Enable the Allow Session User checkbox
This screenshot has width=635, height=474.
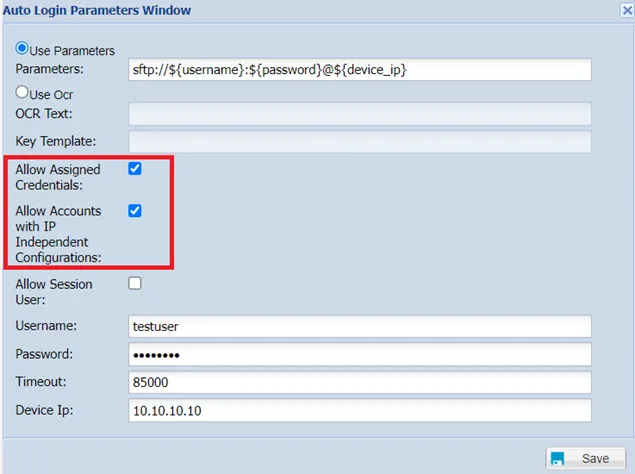pyautogui.click(x=135, y=283)
